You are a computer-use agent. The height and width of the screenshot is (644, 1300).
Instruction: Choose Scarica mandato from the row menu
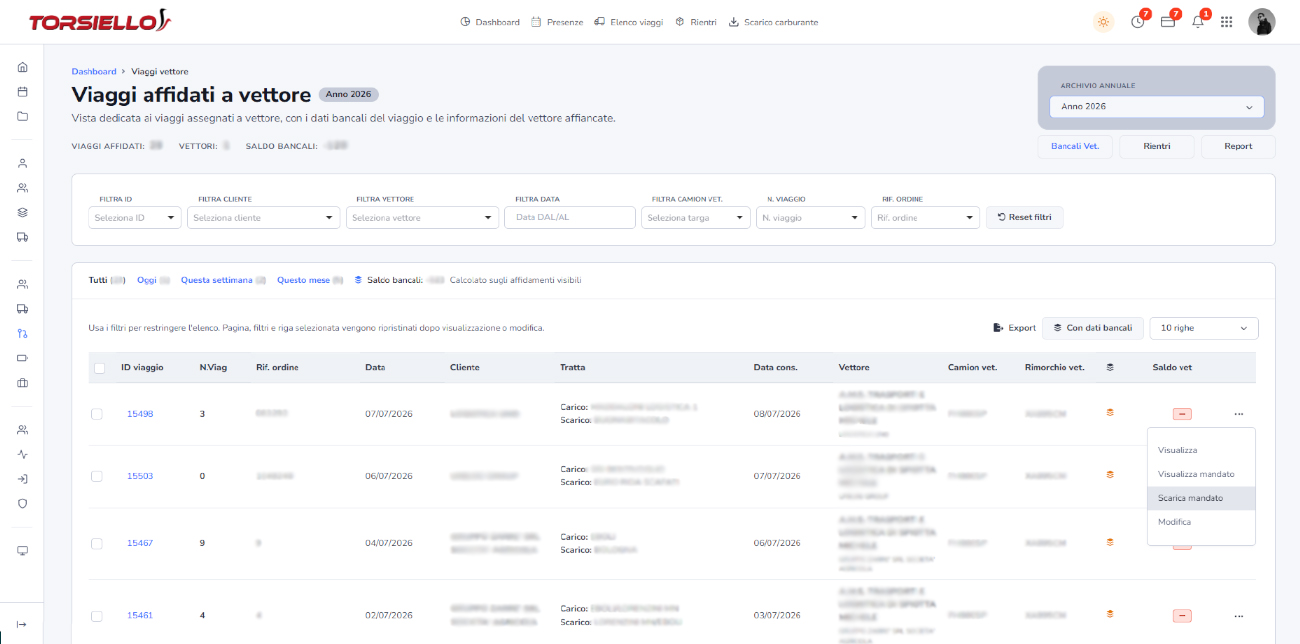click(x=1201, y=498)
